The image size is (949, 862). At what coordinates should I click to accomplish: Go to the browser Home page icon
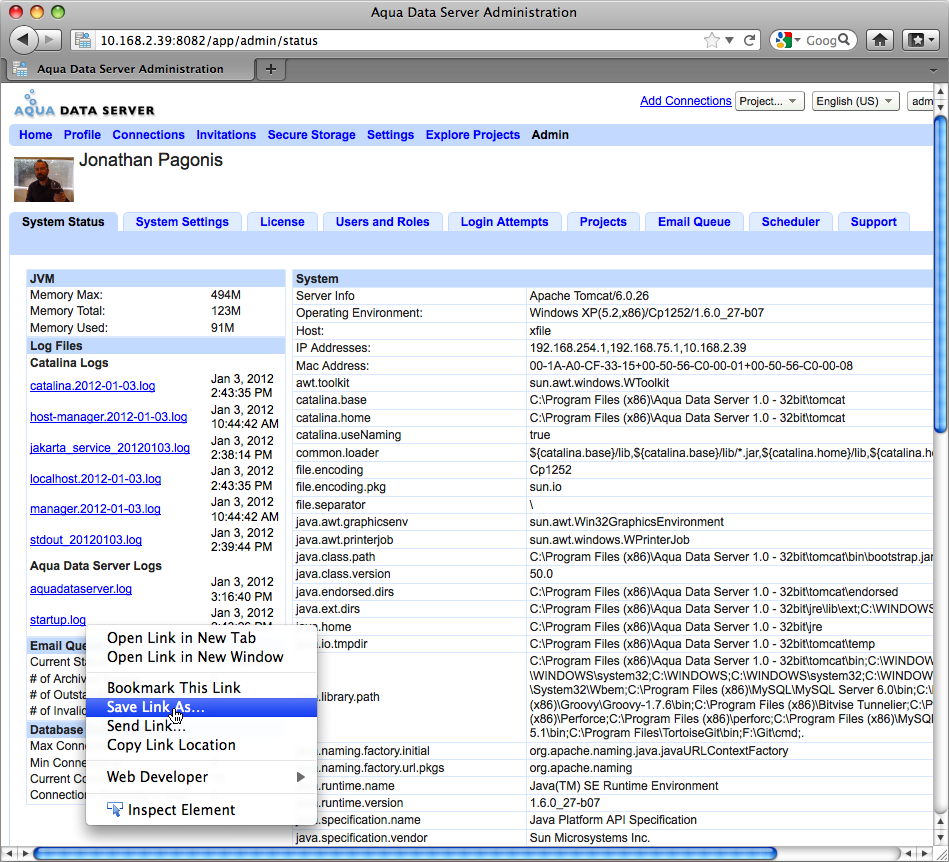coord(880,41)
